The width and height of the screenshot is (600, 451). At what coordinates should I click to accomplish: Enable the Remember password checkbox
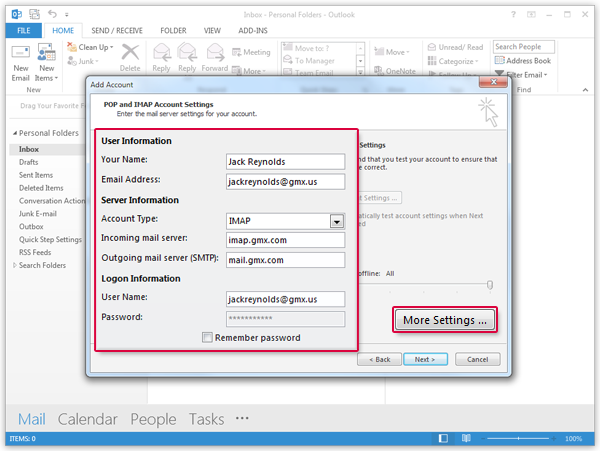click(207, 338)
